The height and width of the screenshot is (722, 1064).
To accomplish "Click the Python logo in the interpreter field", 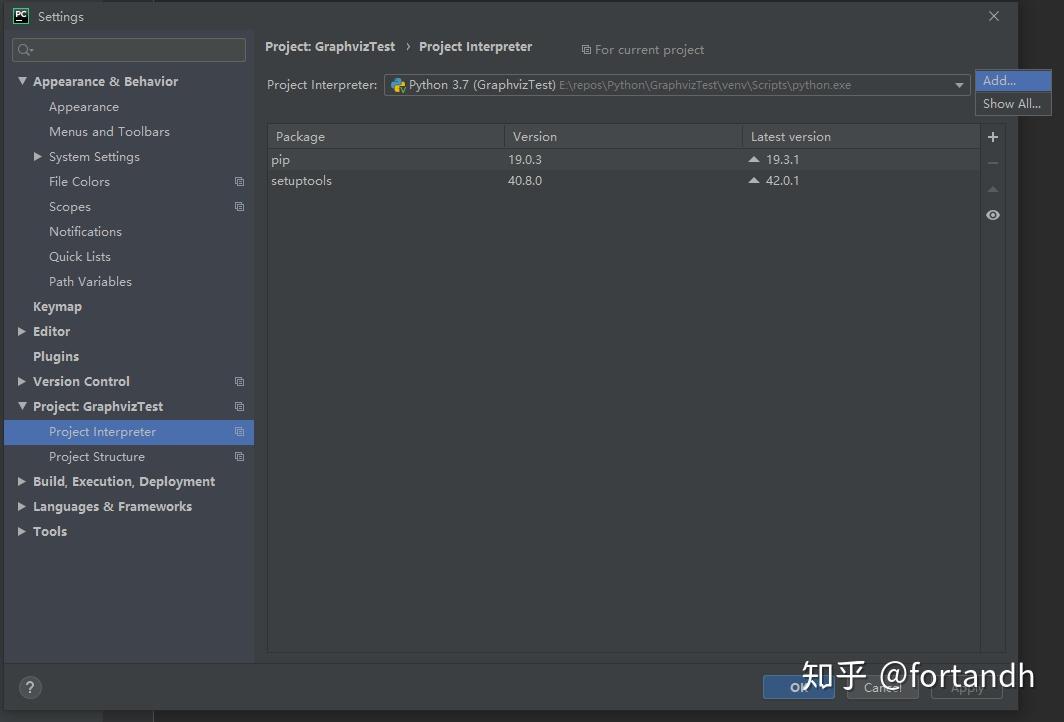I will click(x=398, y=85).
